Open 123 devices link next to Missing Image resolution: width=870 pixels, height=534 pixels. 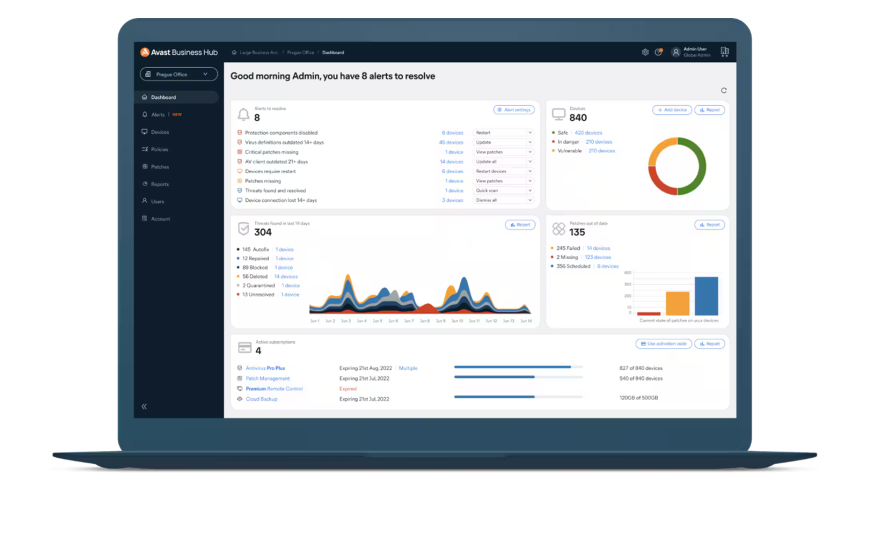598,257
